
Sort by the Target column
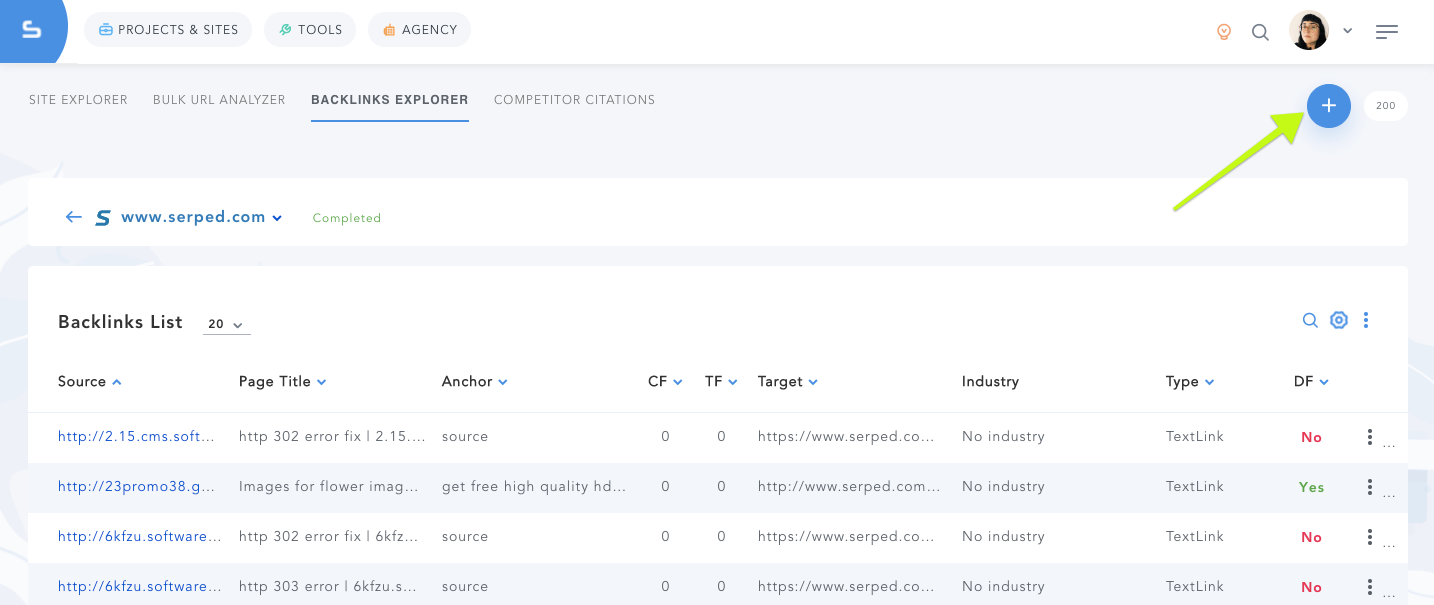(x=788, y=382)
